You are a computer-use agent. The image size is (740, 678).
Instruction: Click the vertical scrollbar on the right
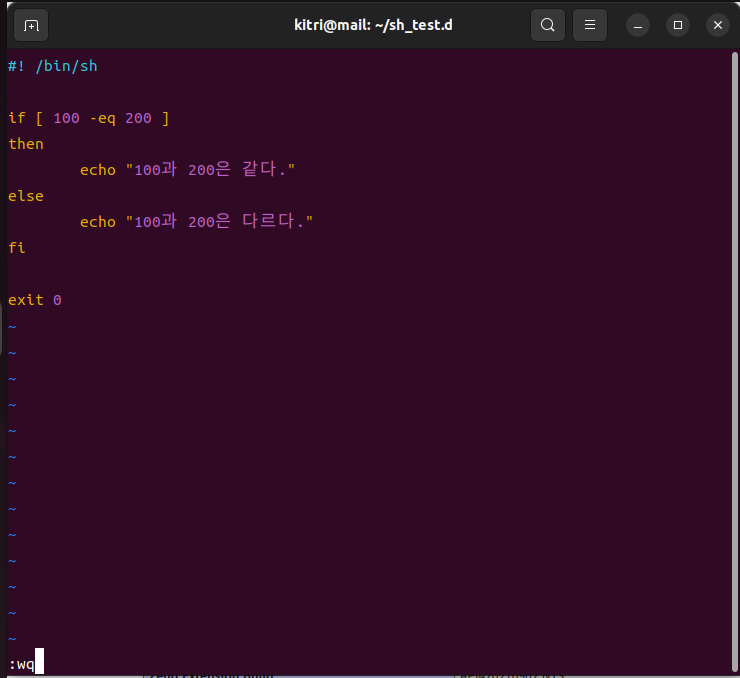pyautogui.click(x=734, y=361)
